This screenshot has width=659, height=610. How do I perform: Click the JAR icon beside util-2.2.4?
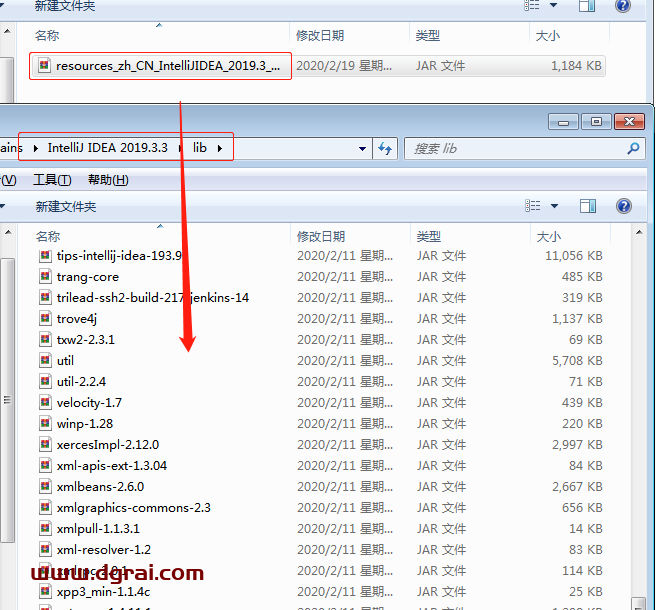click(x=45, y=382)
